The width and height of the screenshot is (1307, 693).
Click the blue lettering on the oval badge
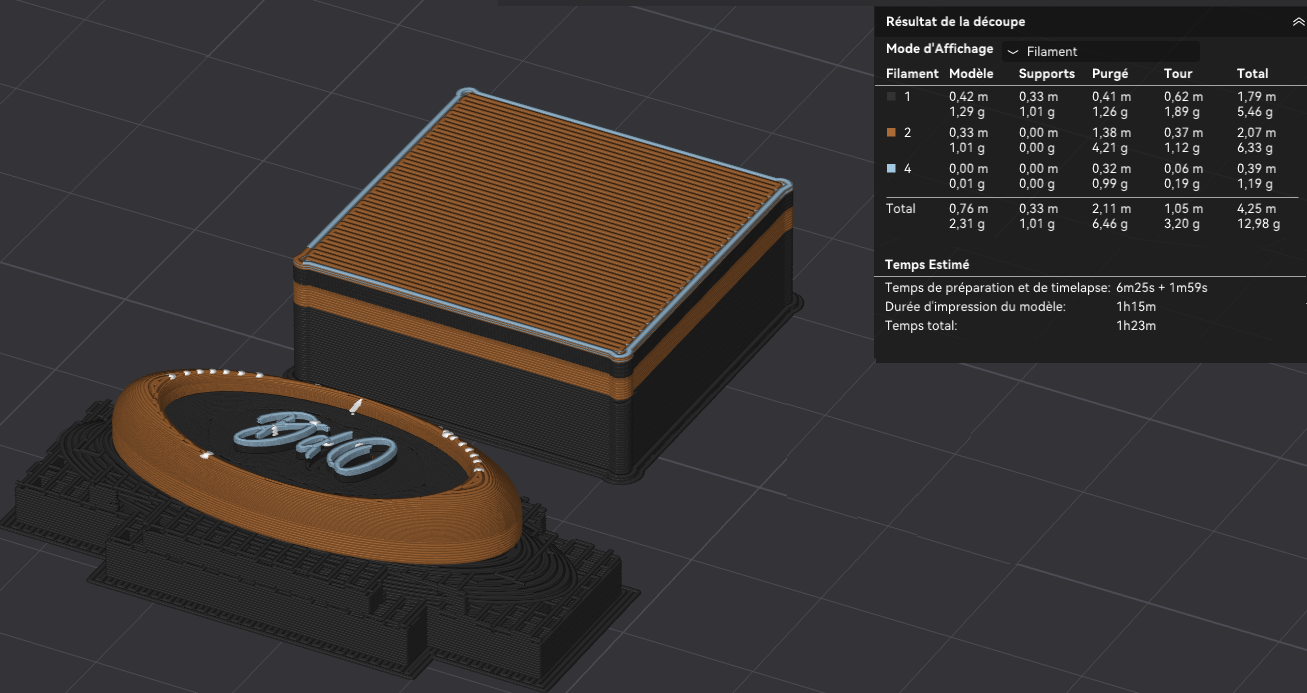coord(315,443)
